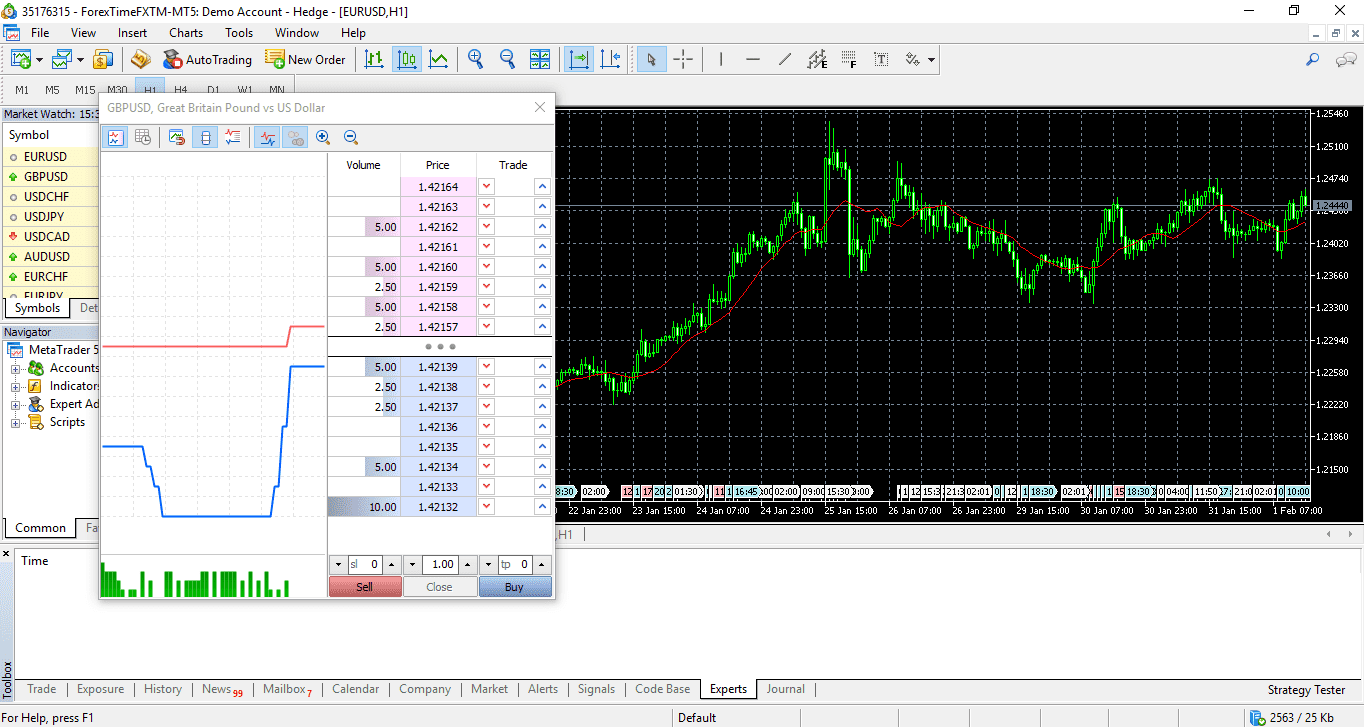The image size is (1364, 727).
Task: Open search using the magnifier icon
Action: [x=1313, y=60]
